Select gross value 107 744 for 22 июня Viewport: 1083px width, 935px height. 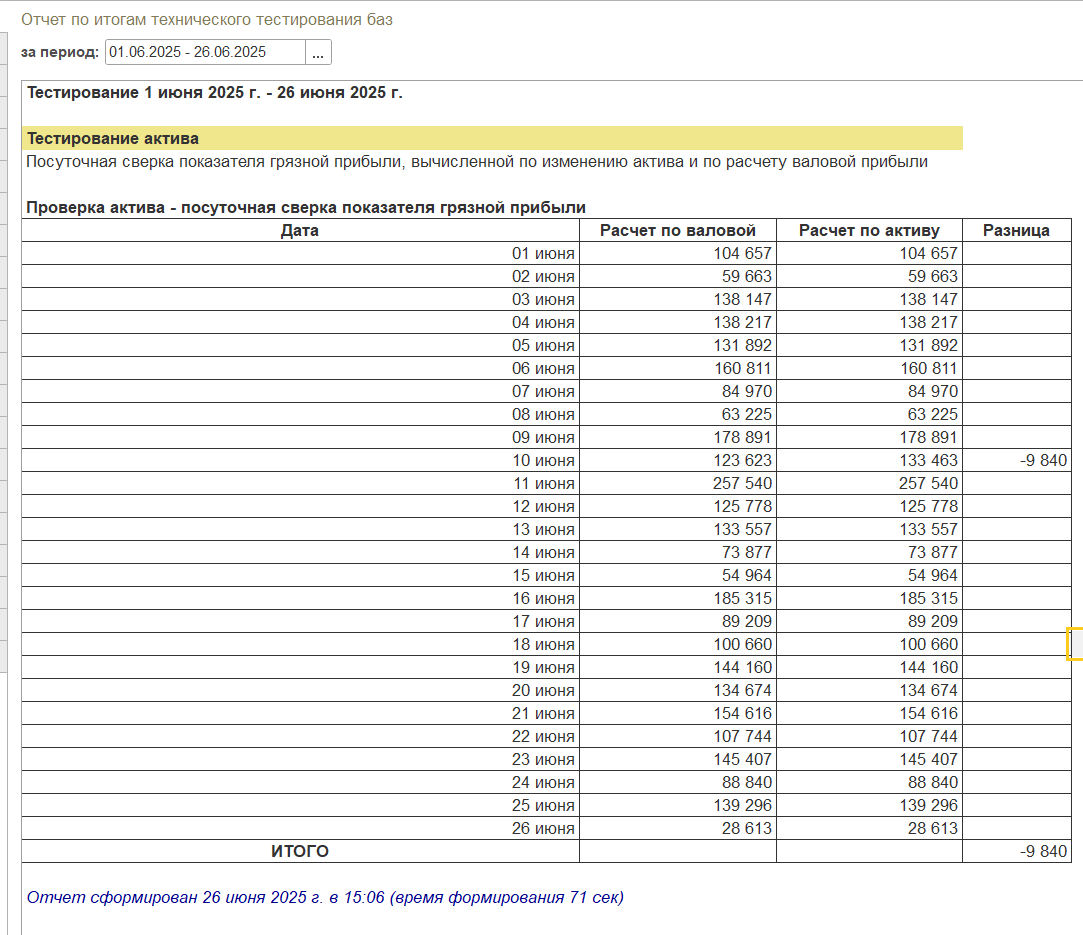pyautogui.click(x=678, y=737)
